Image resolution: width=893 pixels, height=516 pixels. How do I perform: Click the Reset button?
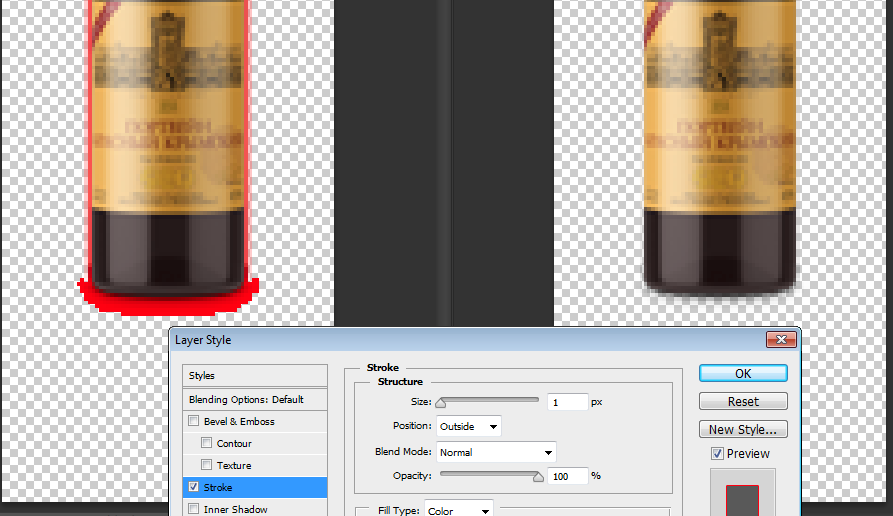(x=743, y=402)
